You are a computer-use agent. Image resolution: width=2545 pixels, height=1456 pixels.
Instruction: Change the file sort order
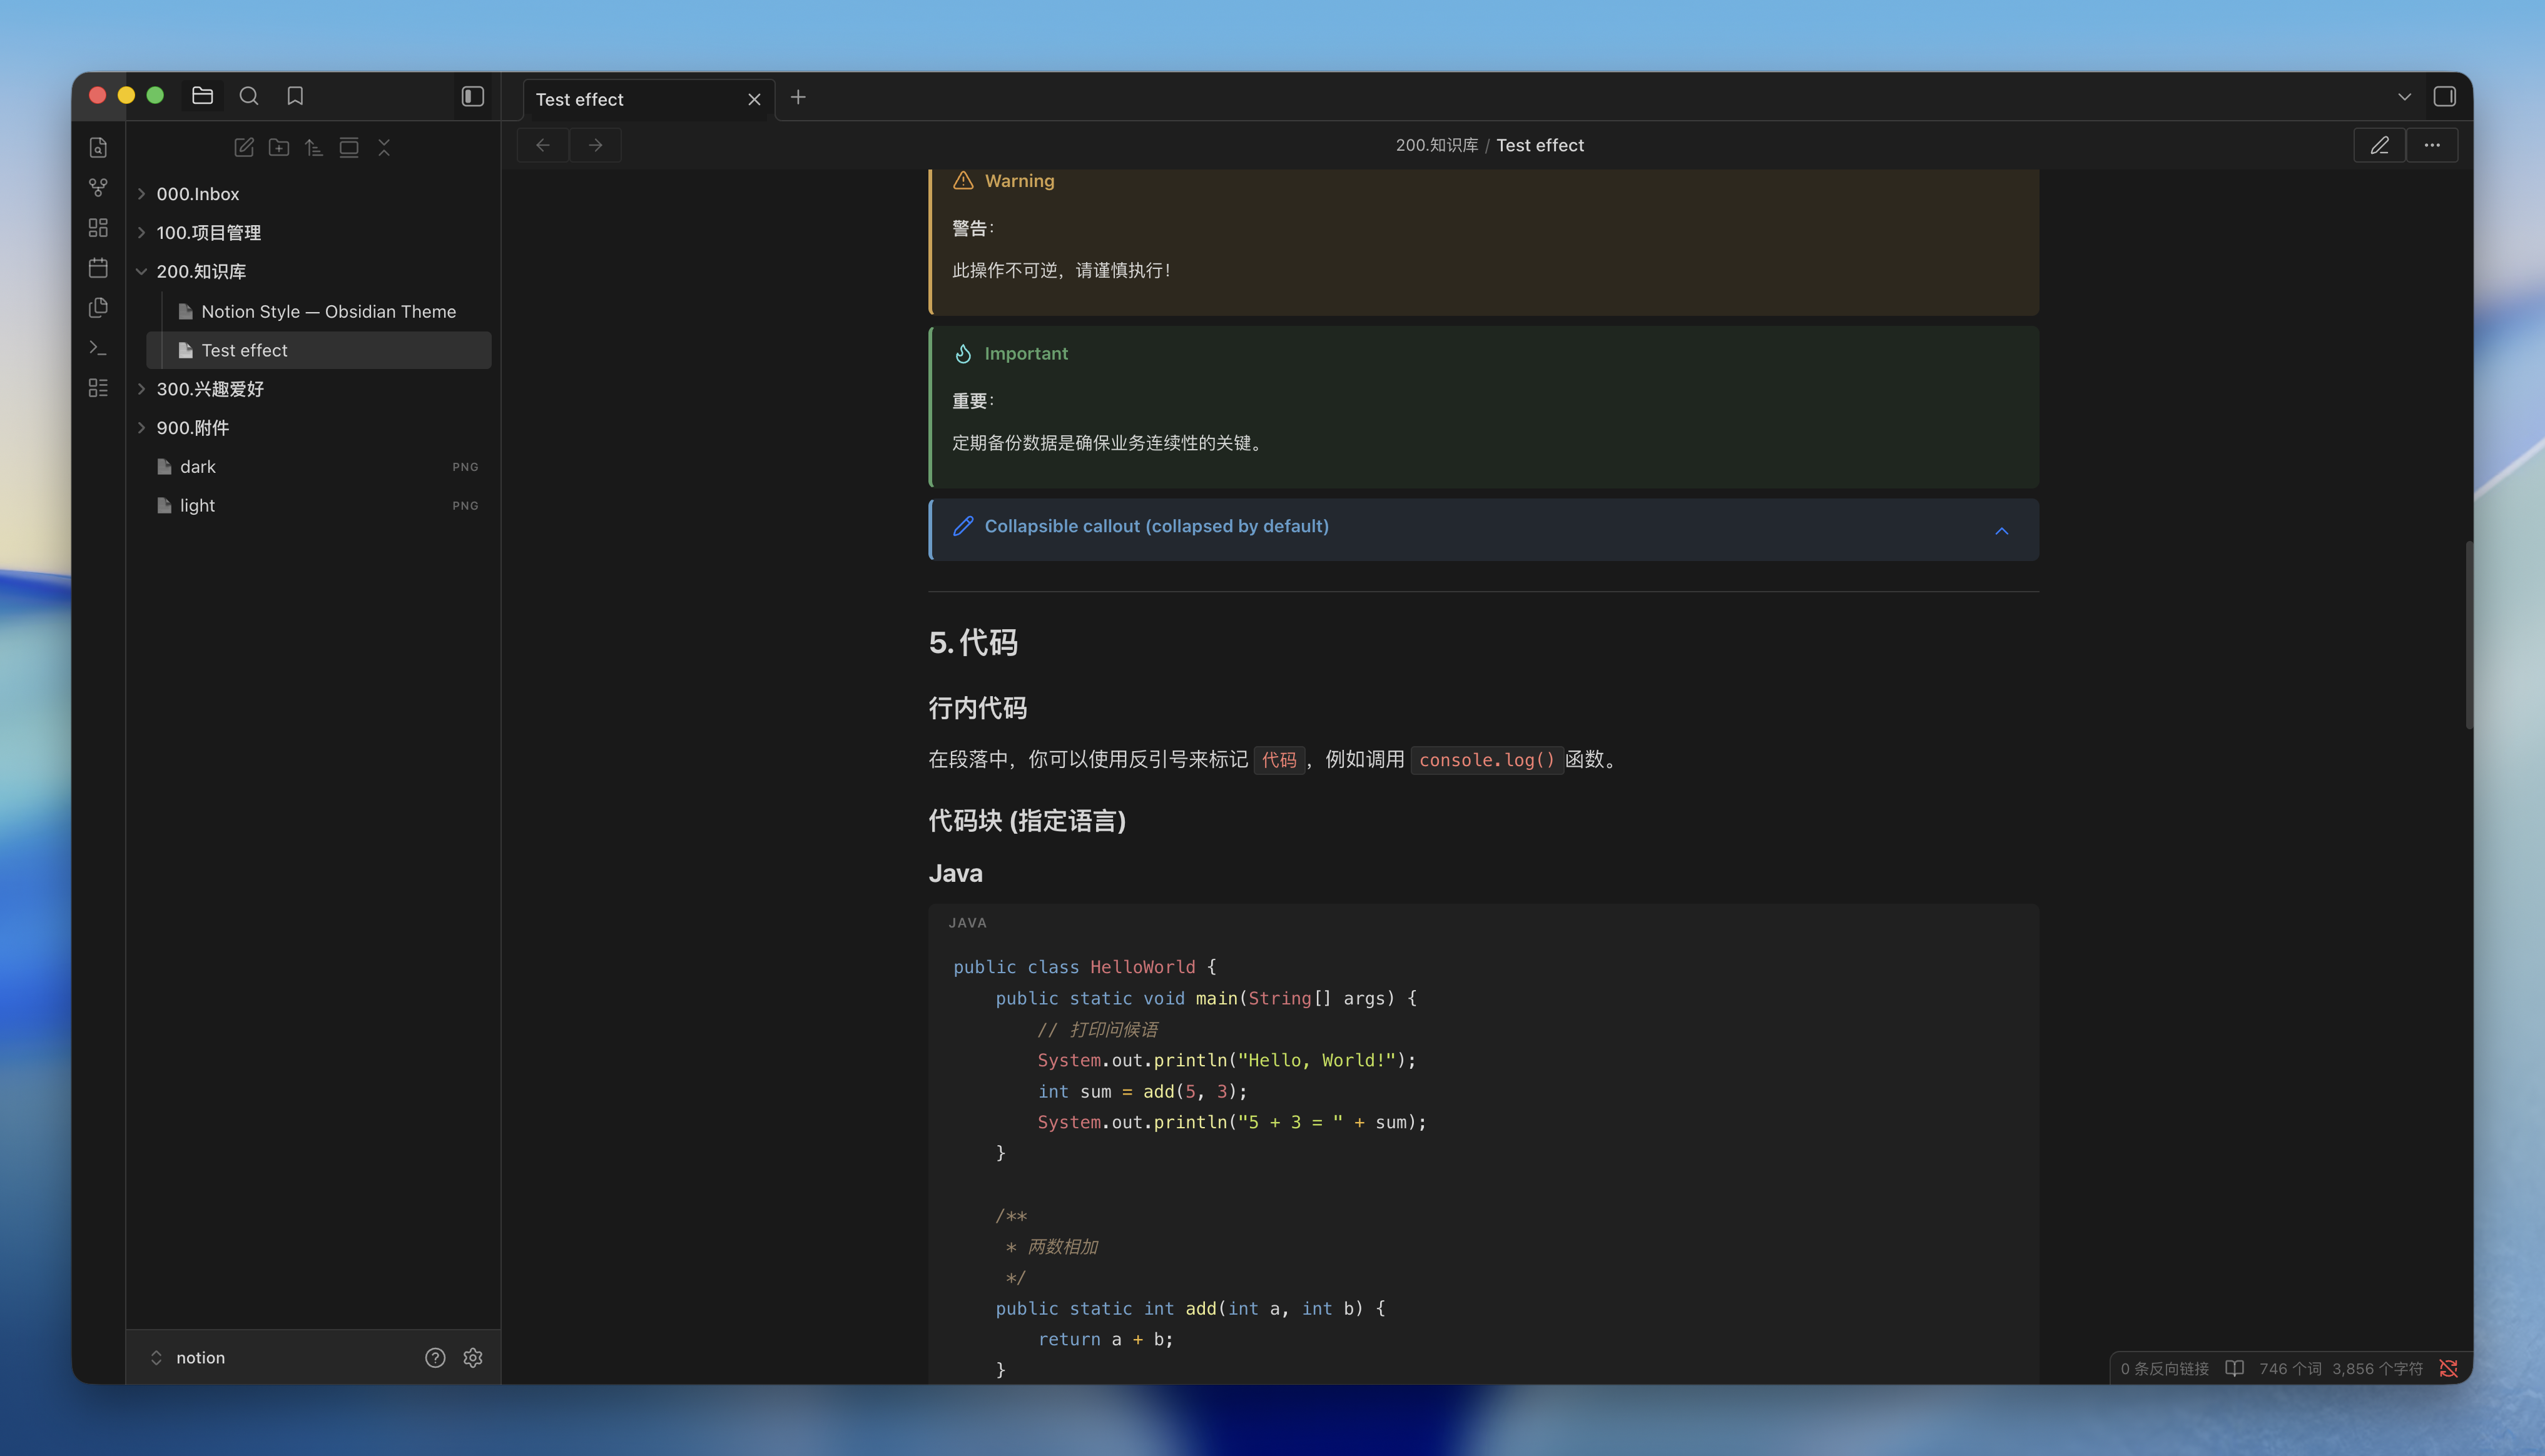(314, 148)
